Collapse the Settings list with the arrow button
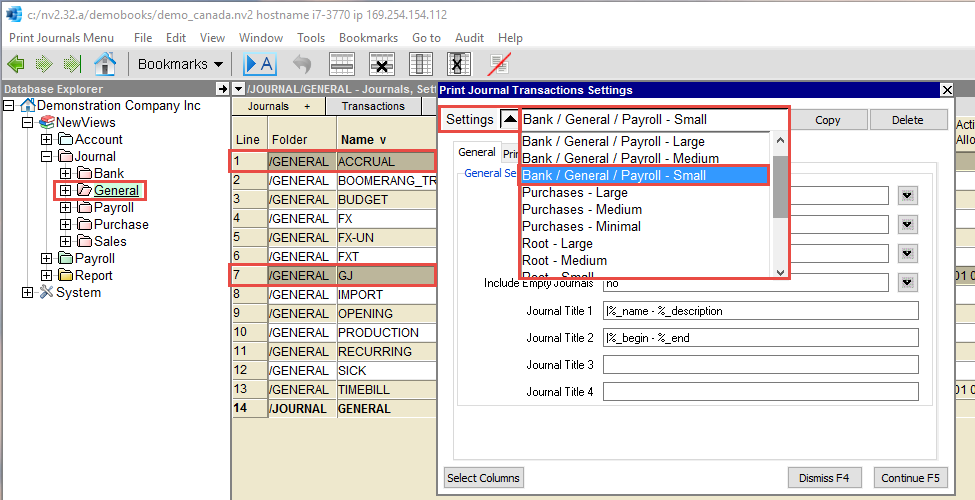This screenshot has width=975, height=500. (509, 119)
